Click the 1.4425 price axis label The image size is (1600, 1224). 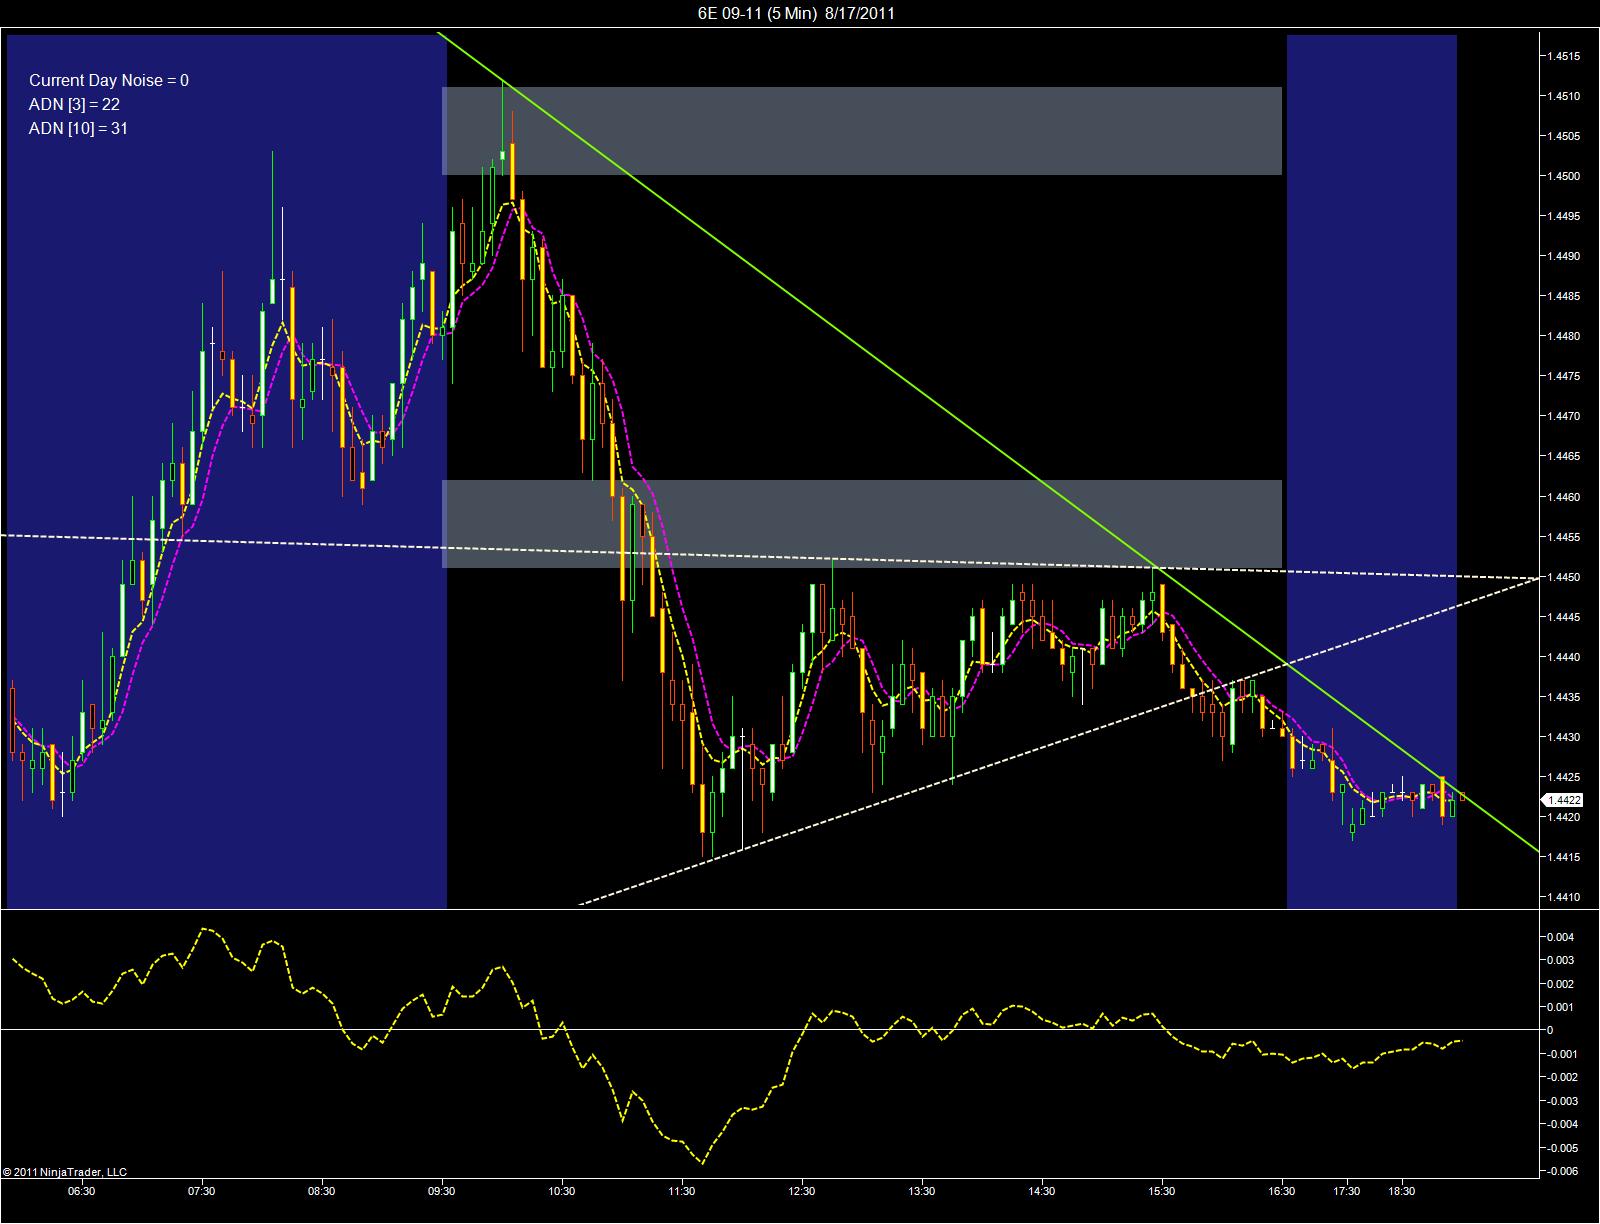pos(1564,777)
